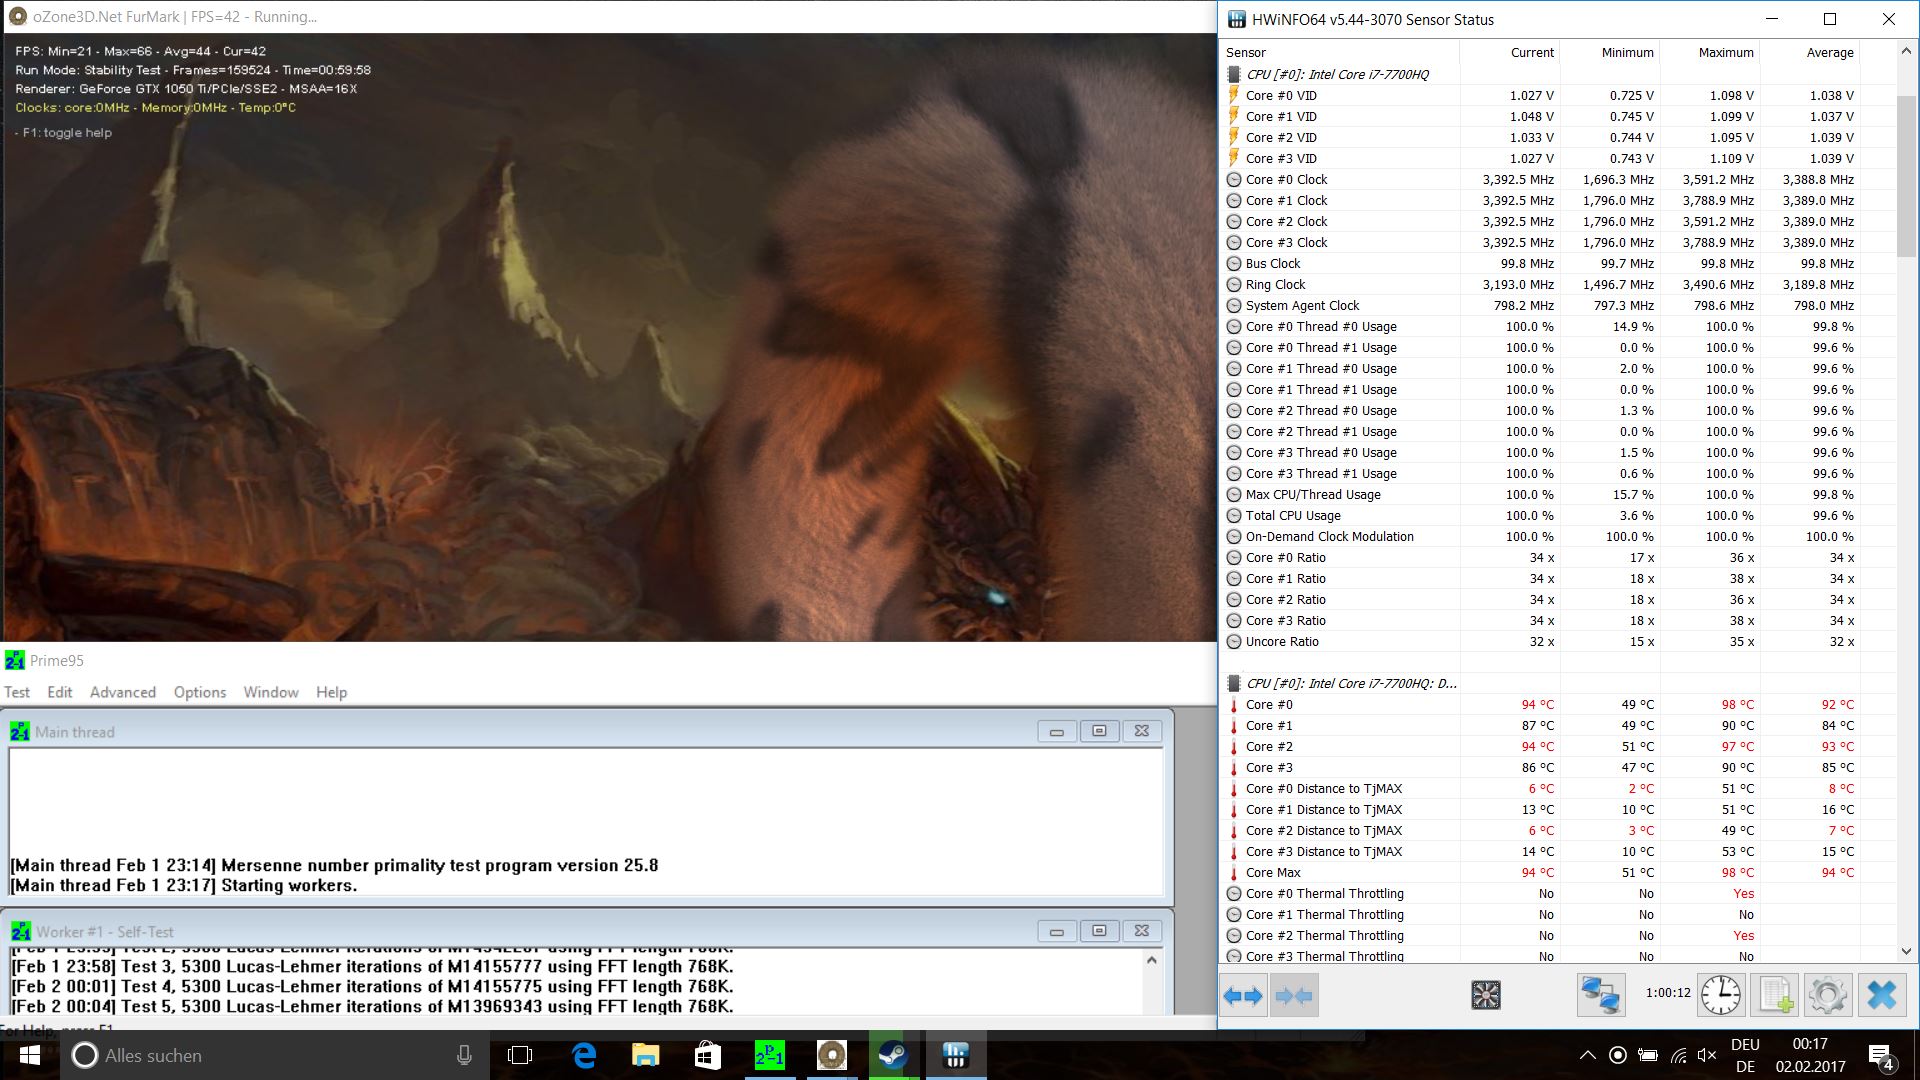Screen dimensions: 1920x1080
Task: Open File Explorer from taskbar
Action: tap(646, 1055)
